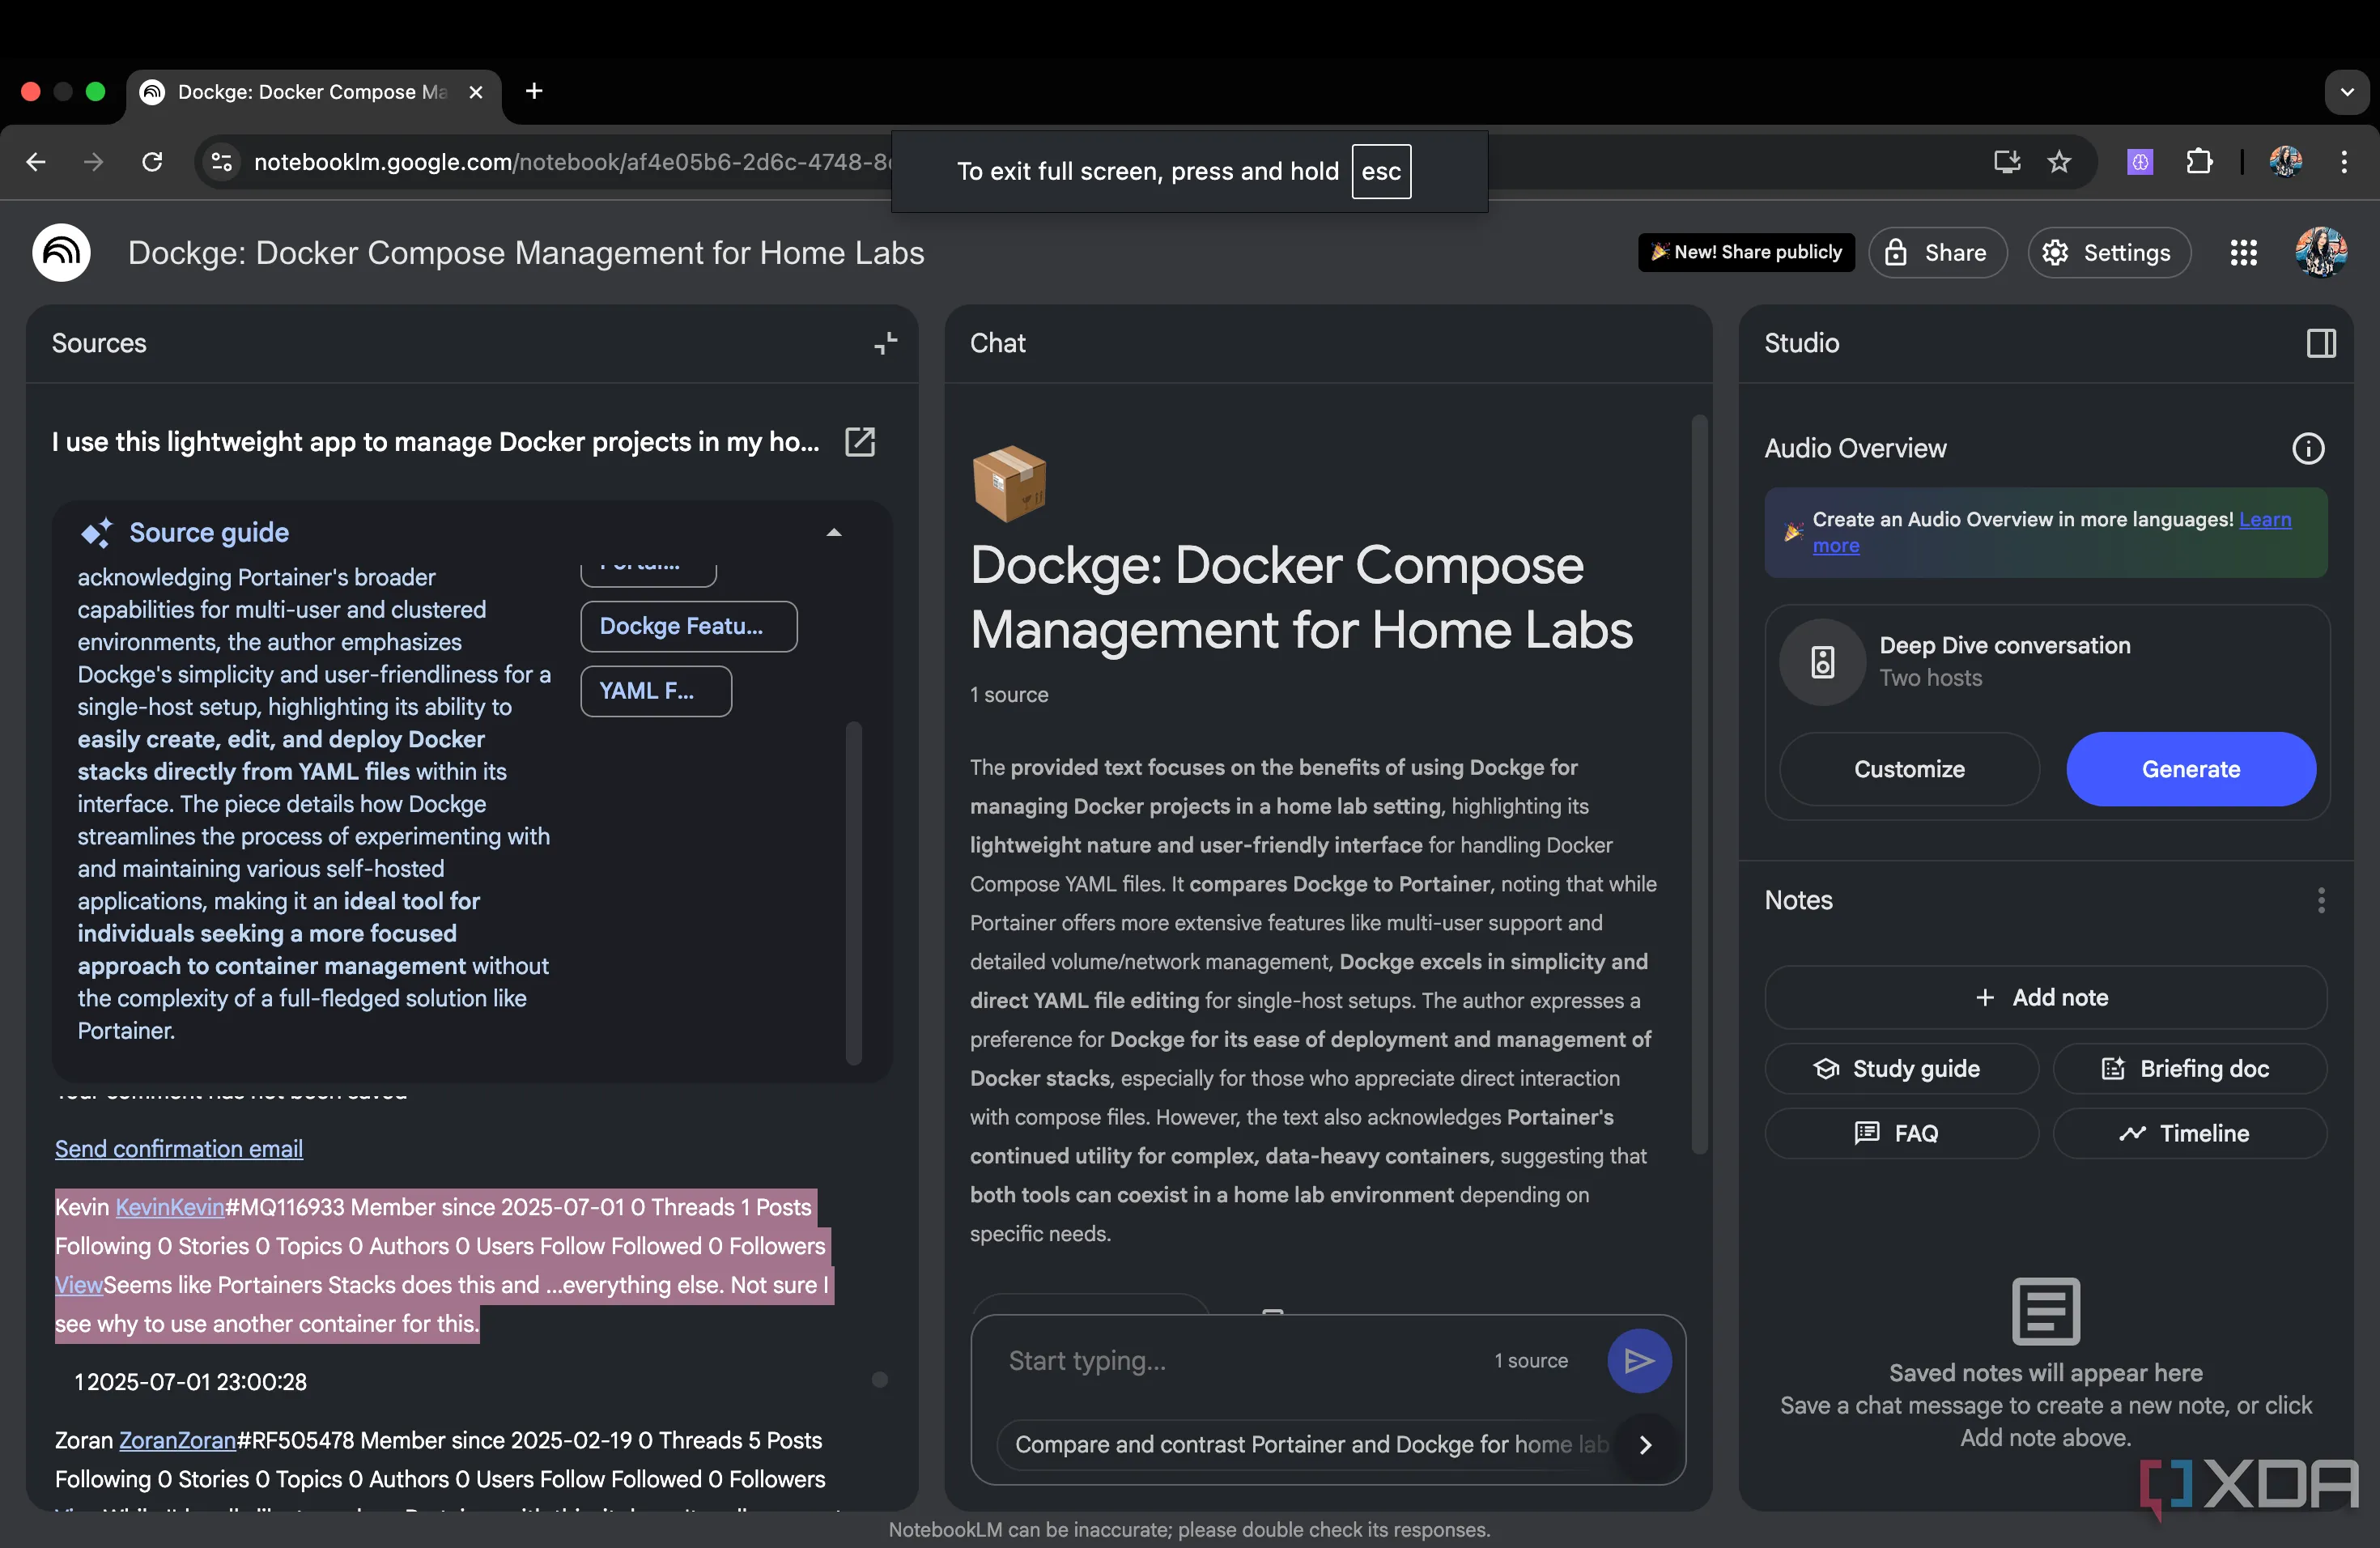
Task: Open Google account avatar in NotebookLM header
Action: (2320, 252)
